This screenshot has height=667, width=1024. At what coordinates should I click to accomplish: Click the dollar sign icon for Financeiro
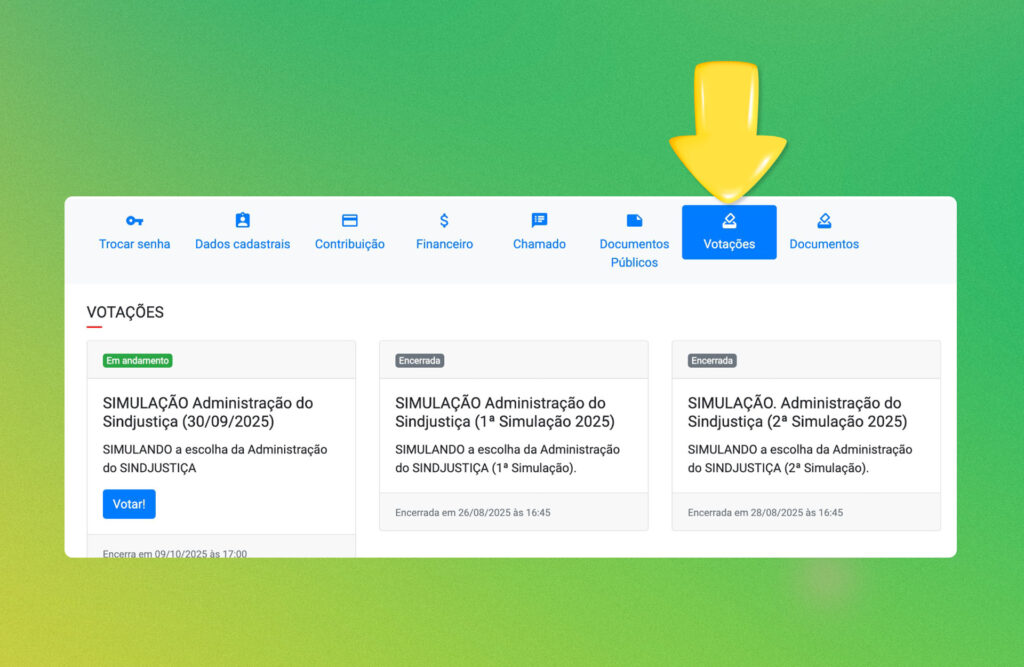click(x=444, y=220)
